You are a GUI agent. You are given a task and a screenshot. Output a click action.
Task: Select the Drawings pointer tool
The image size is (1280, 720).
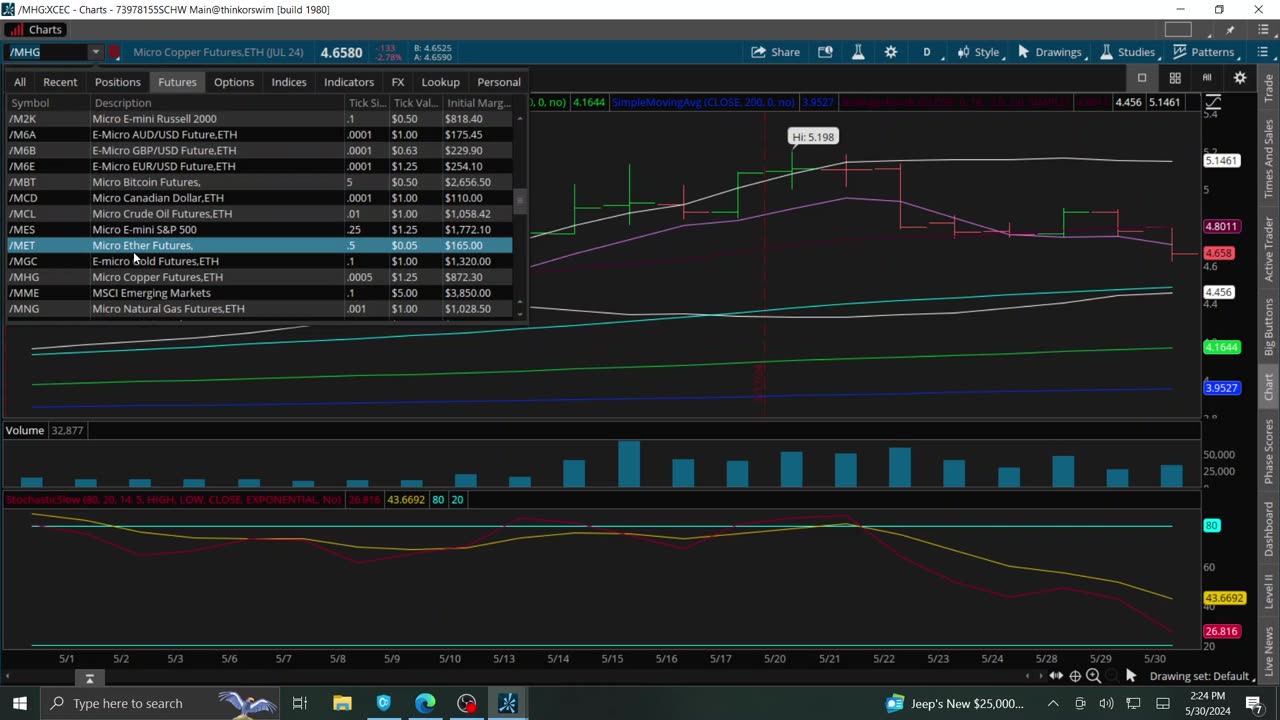(x=1023, y=52)
